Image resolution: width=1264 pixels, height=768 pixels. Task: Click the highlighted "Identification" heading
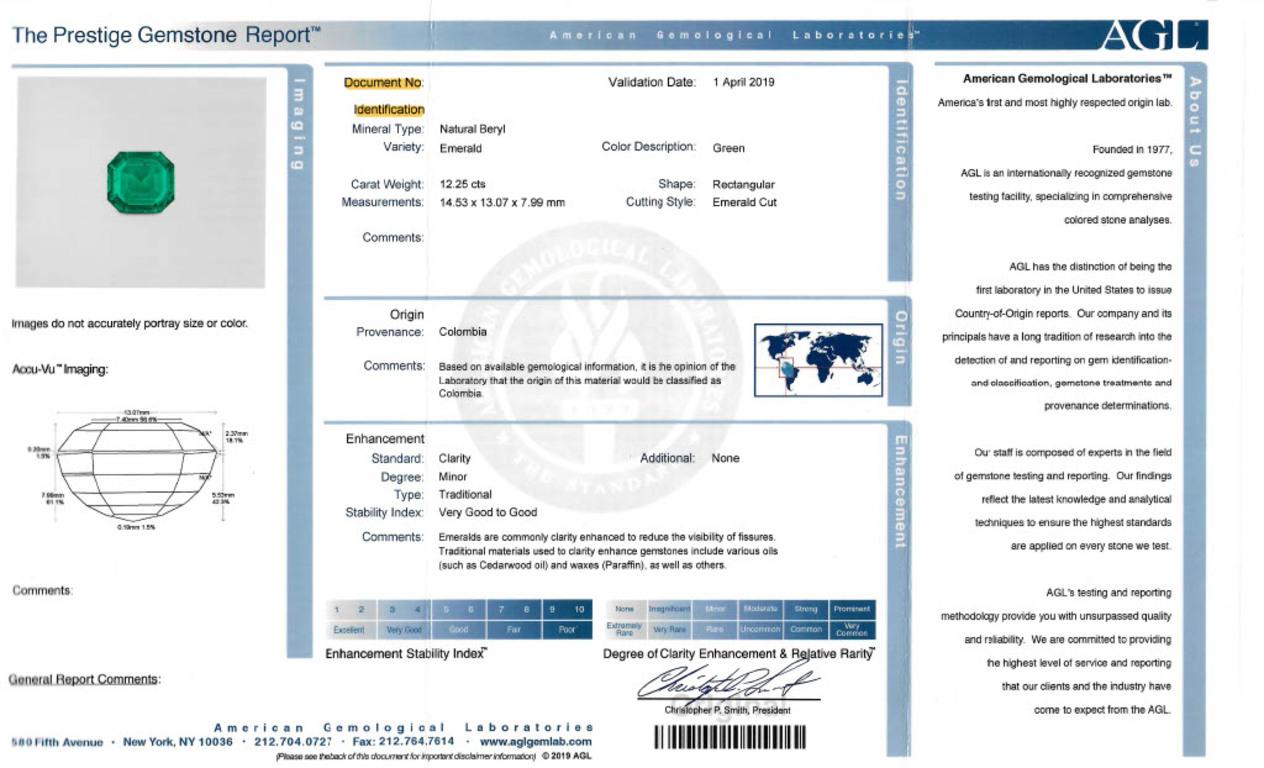point(389,109)
